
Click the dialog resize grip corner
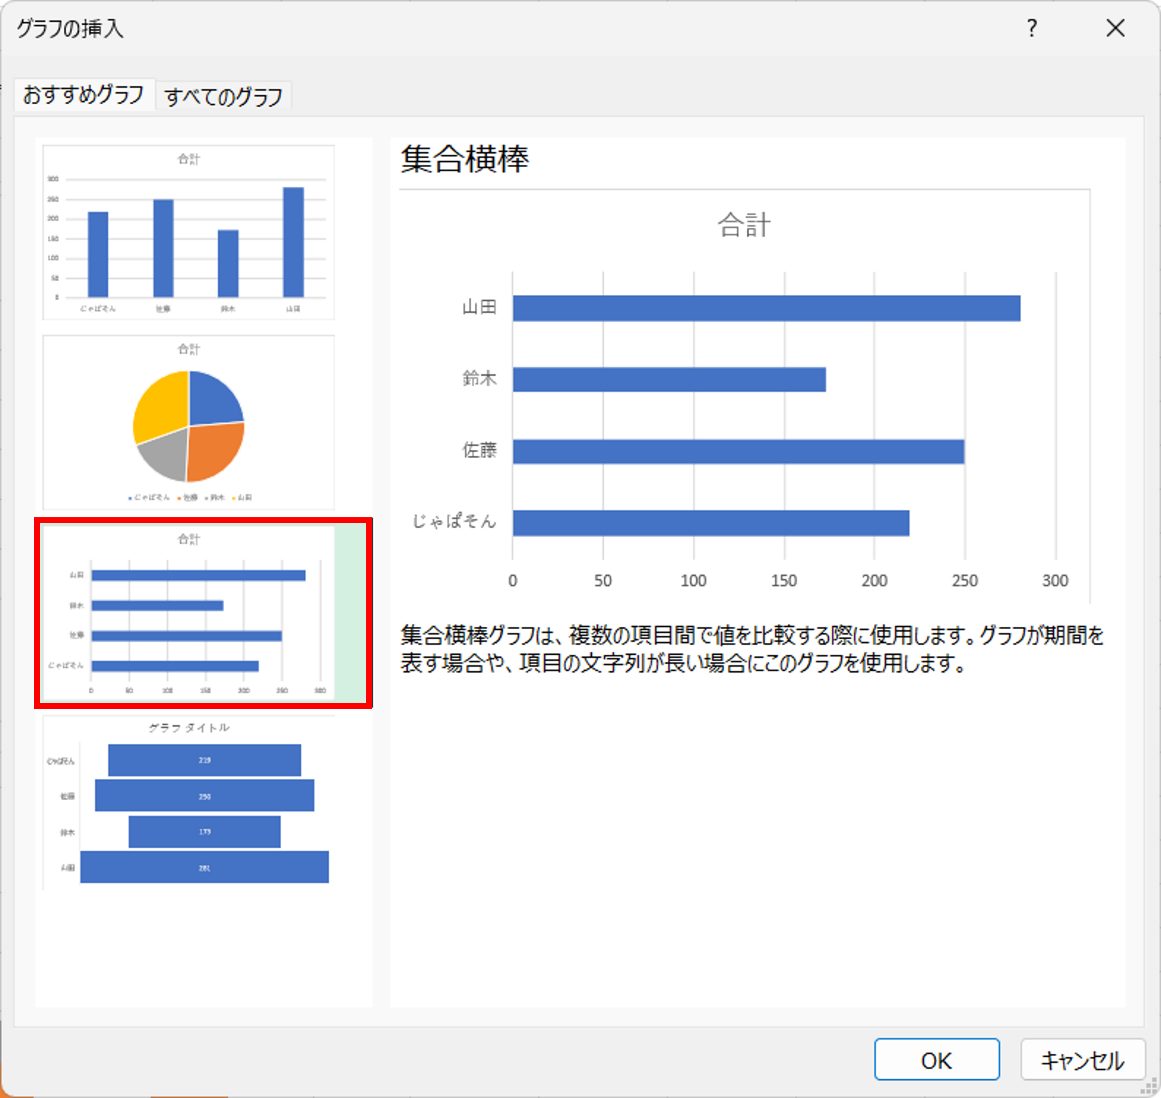click(1151, 1086)
